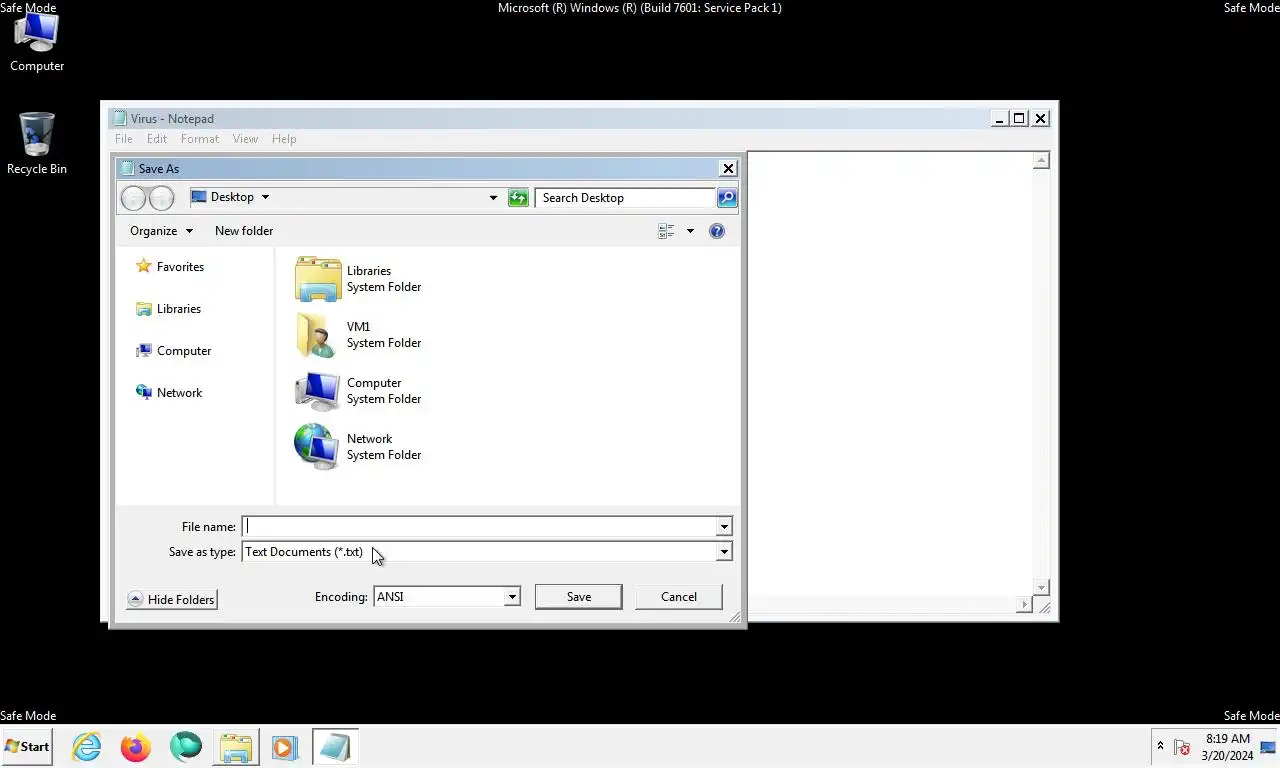
Task: Click the search magnifier icon
Action: [727, 198]
